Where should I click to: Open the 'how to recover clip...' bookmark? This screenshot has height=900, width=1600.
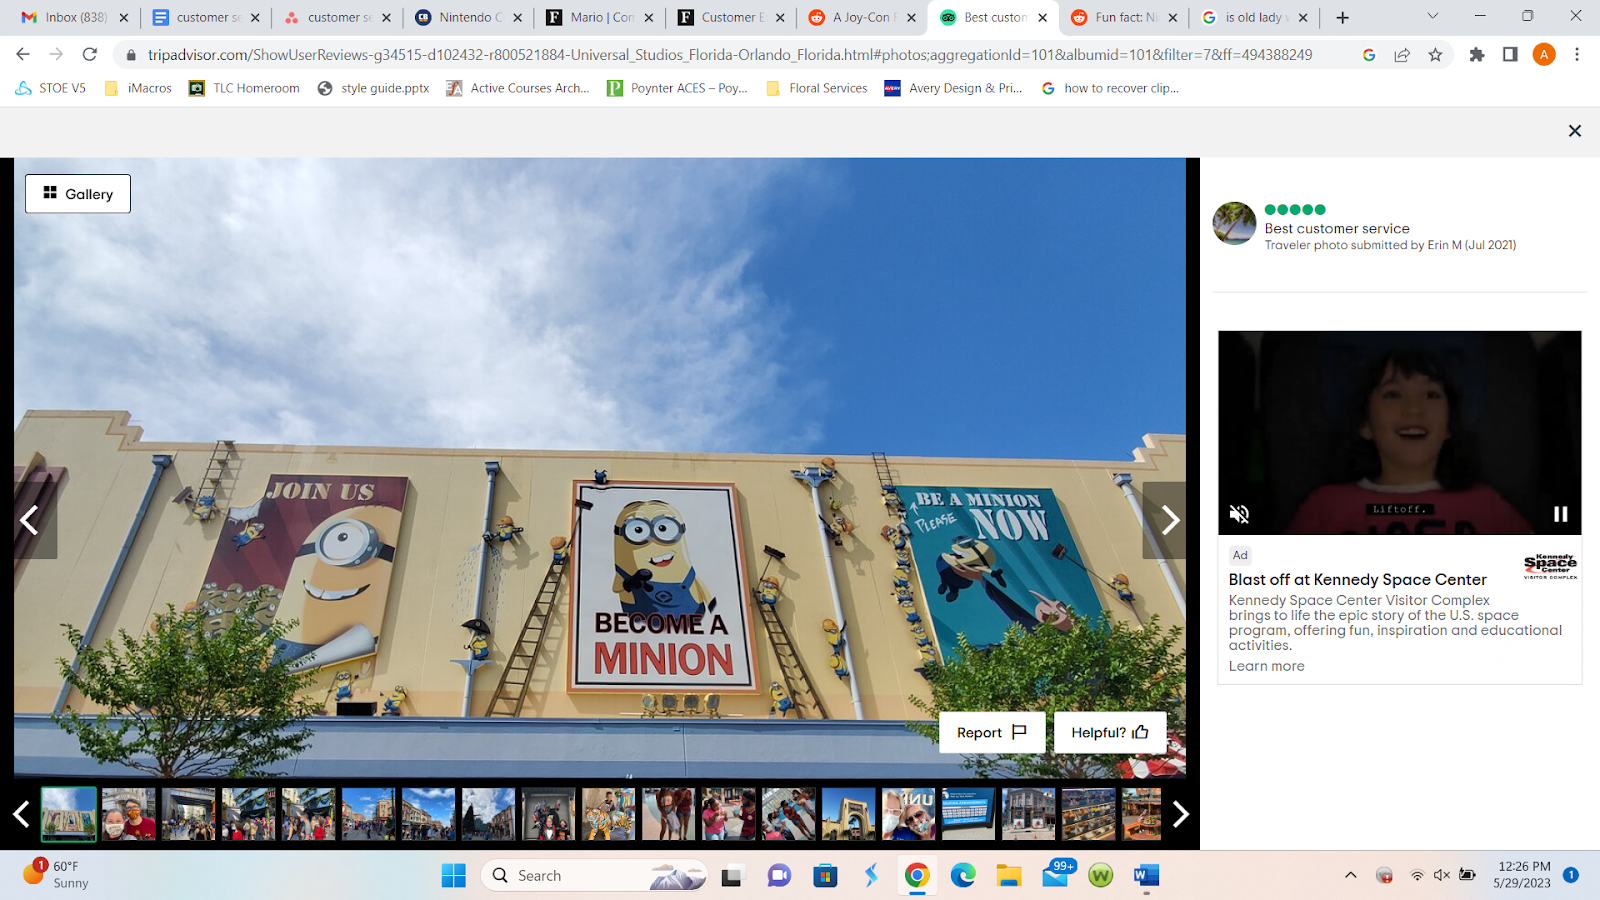[1110, 88]
